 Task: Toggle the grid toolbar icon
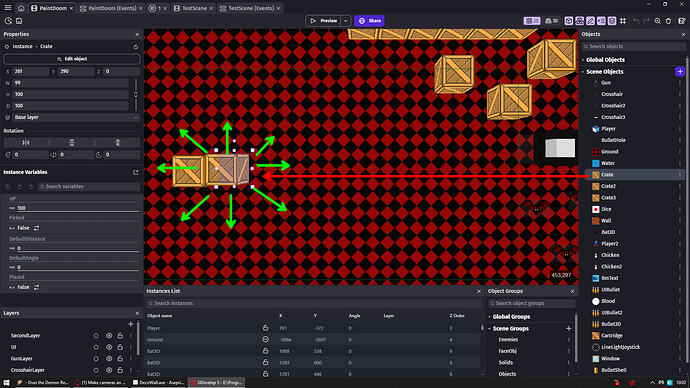tap(623, 21)
